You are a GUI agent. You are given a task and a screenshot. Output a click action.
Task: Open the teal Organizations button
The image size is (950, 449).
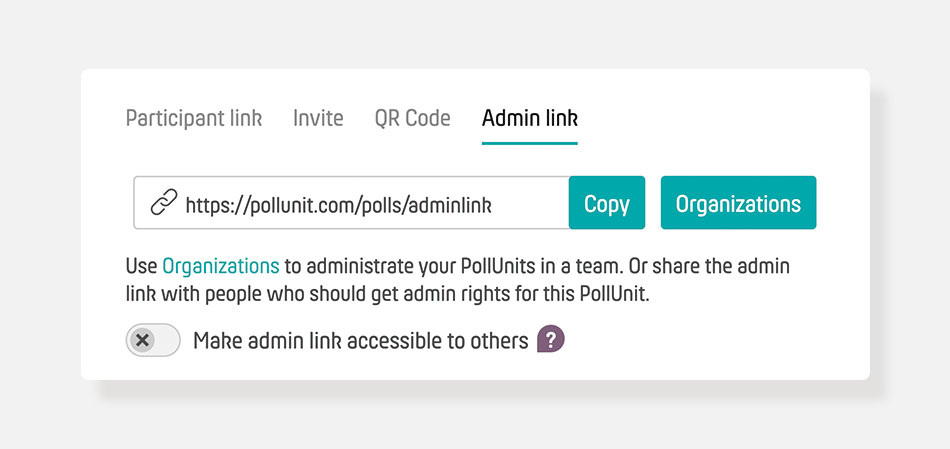(739, 203)
